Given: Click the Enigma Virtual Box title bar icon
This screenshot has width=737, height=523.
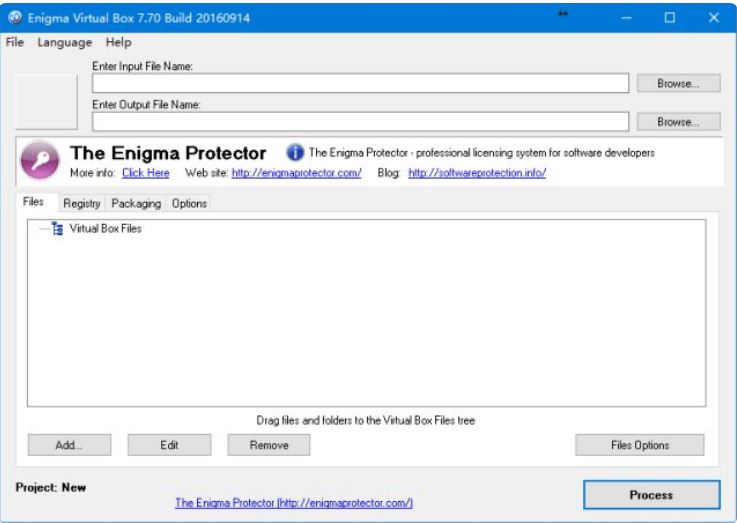Looking at the screenshot, I should tap(15, 17).
